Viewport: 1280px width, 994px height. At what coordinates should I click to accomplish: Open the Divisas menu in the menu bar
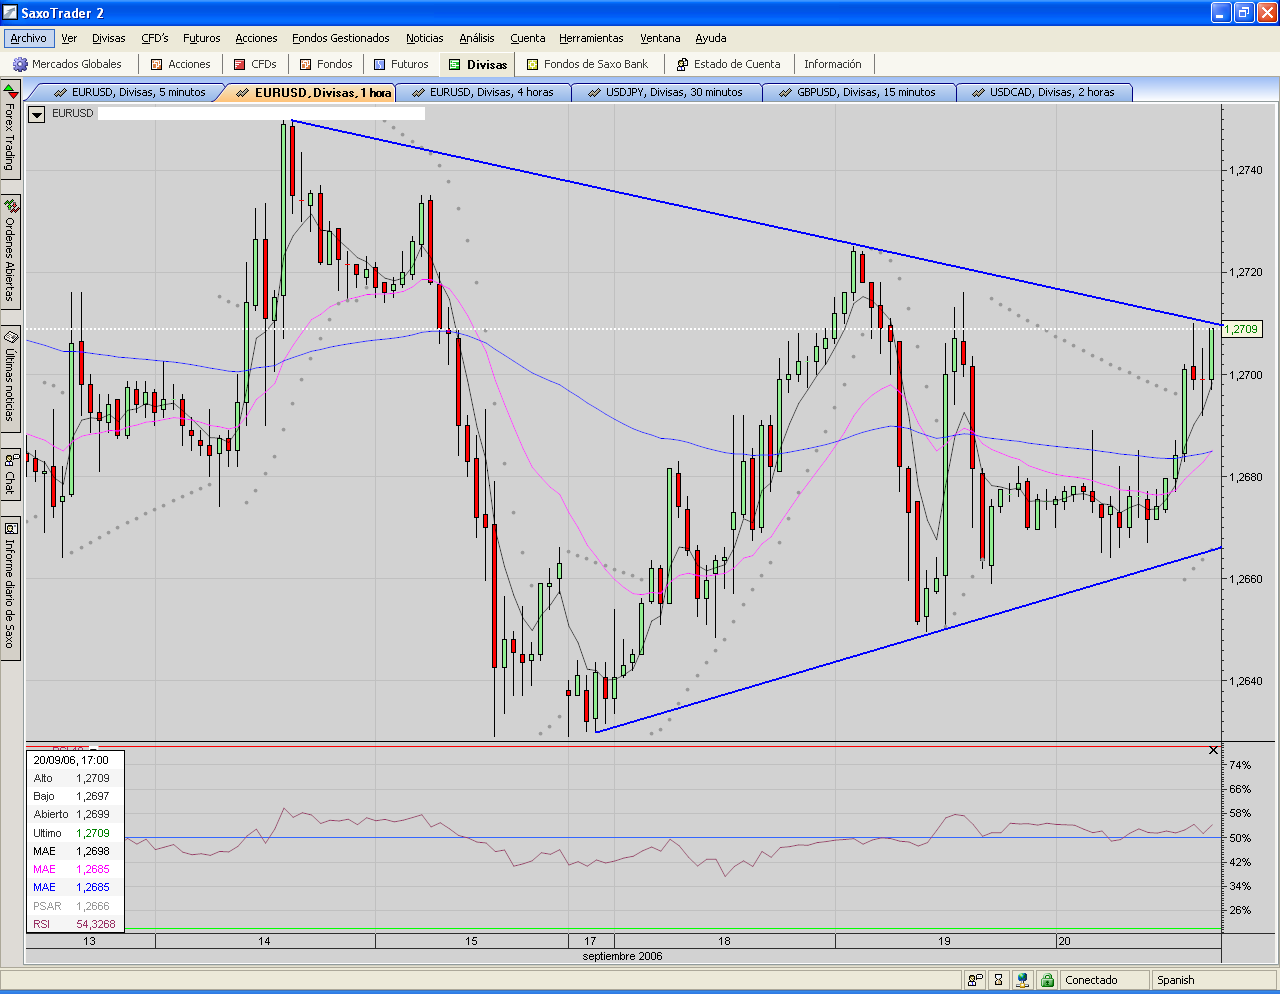click(x=109, y=38)
